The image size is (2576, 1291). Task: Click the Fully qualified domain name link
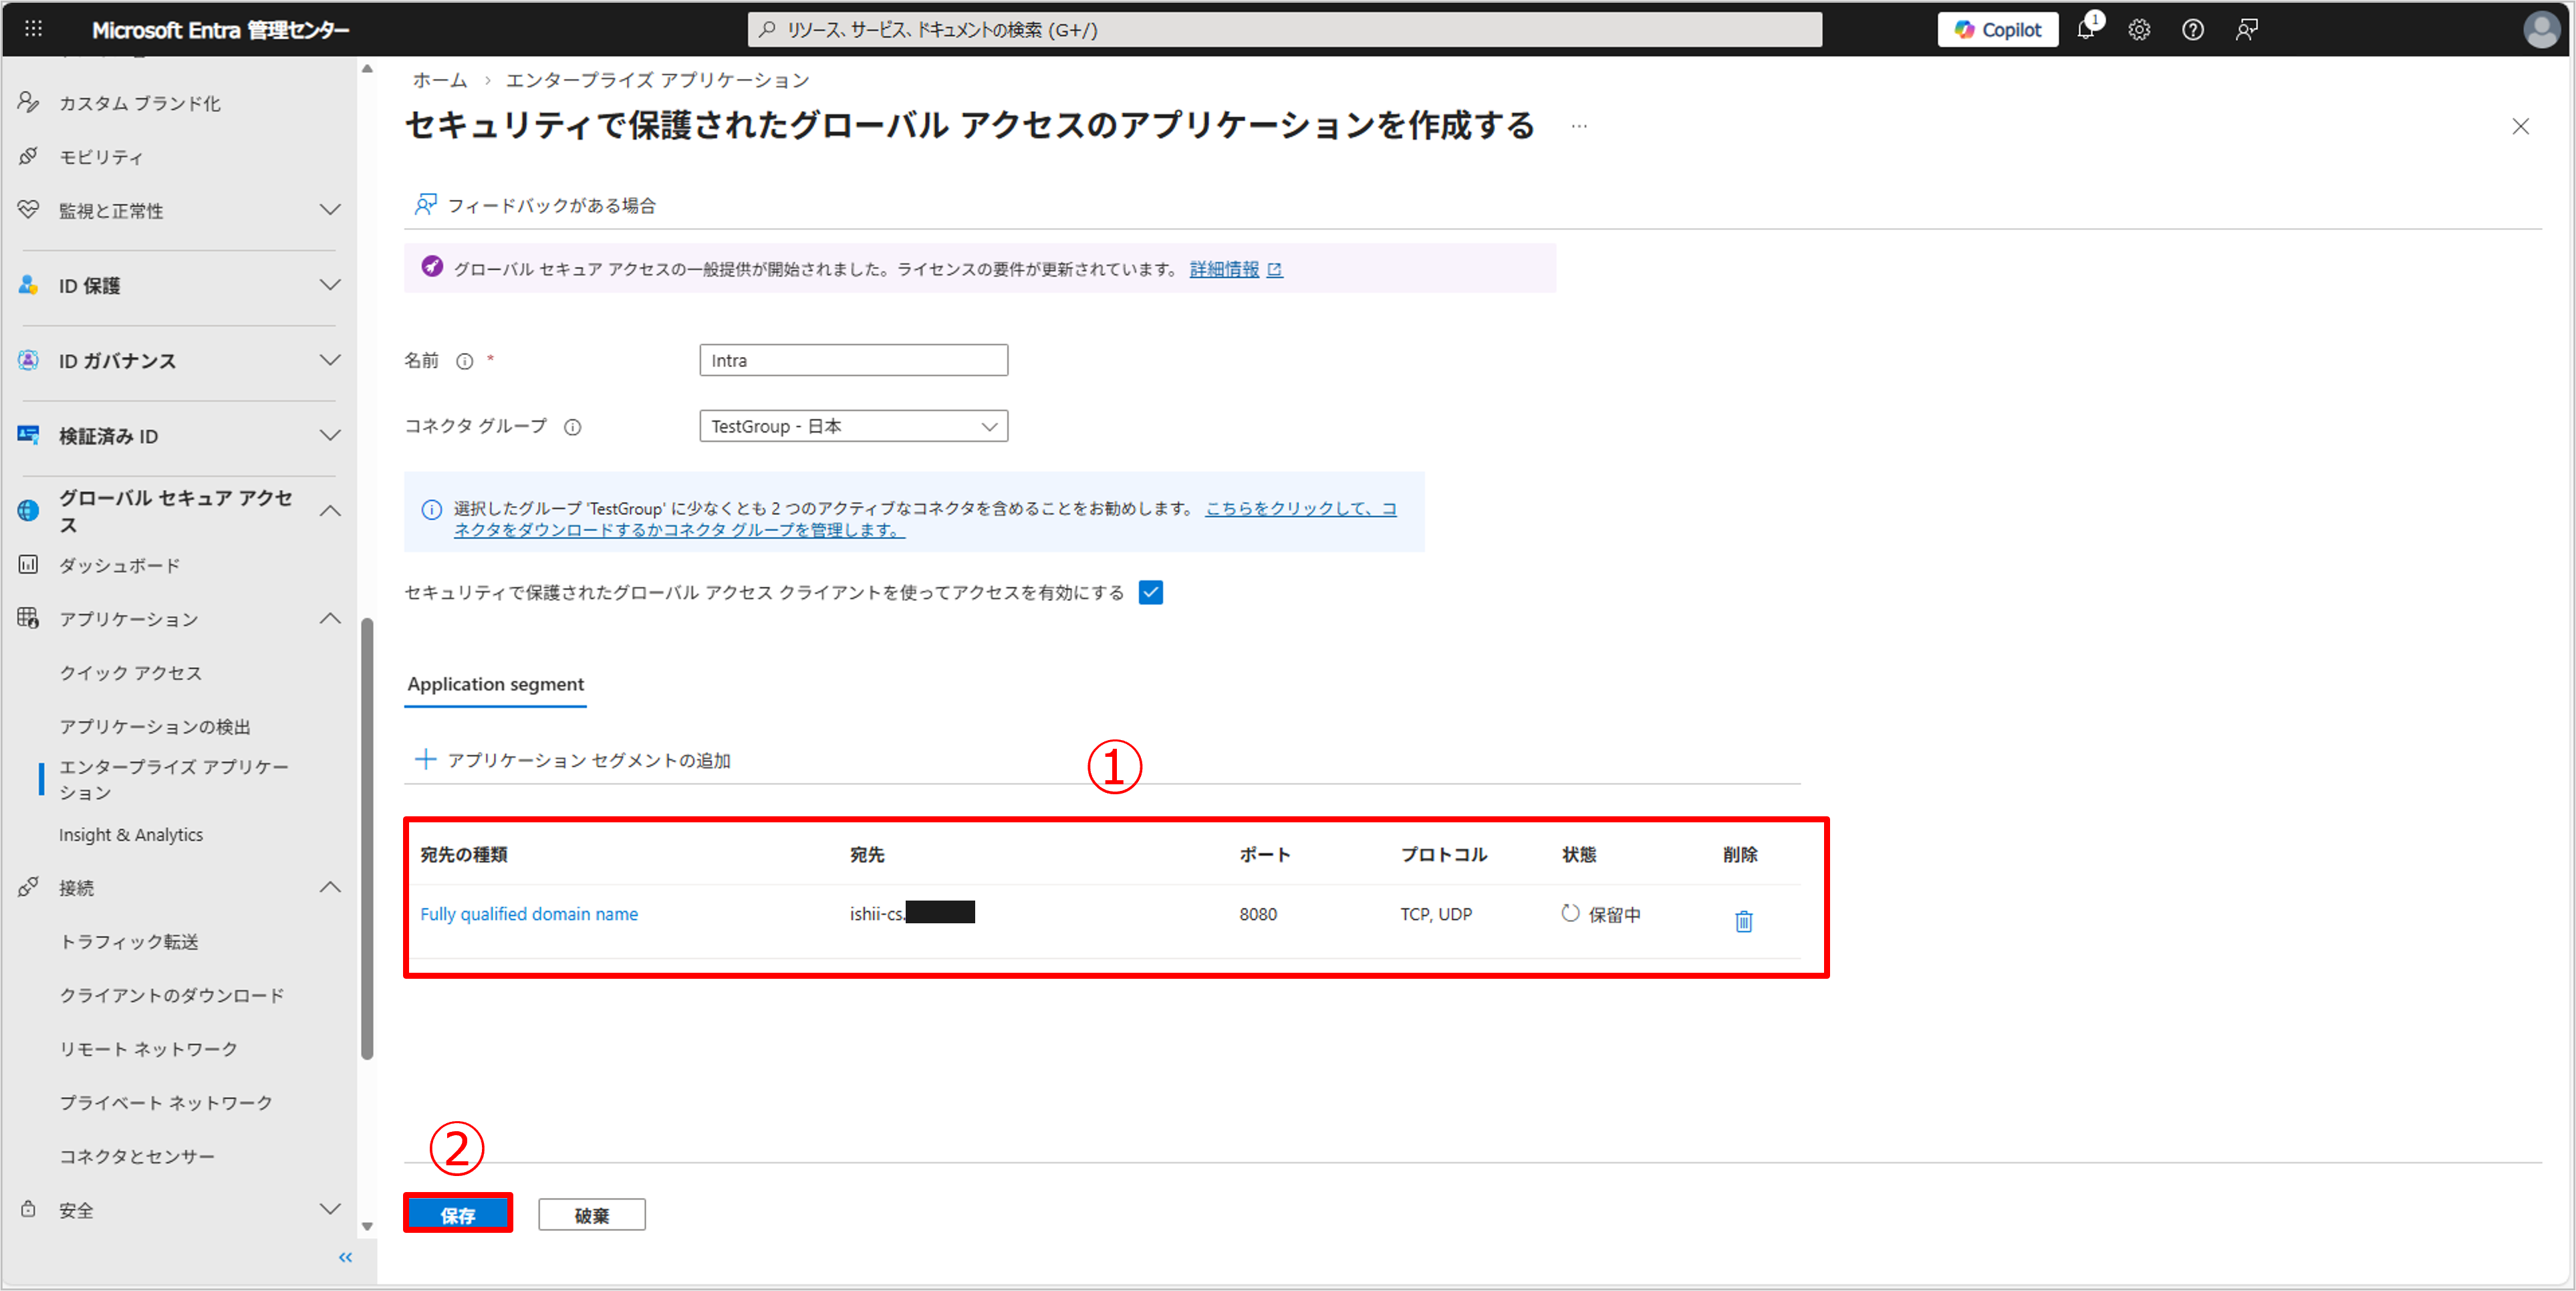(529, 913)
